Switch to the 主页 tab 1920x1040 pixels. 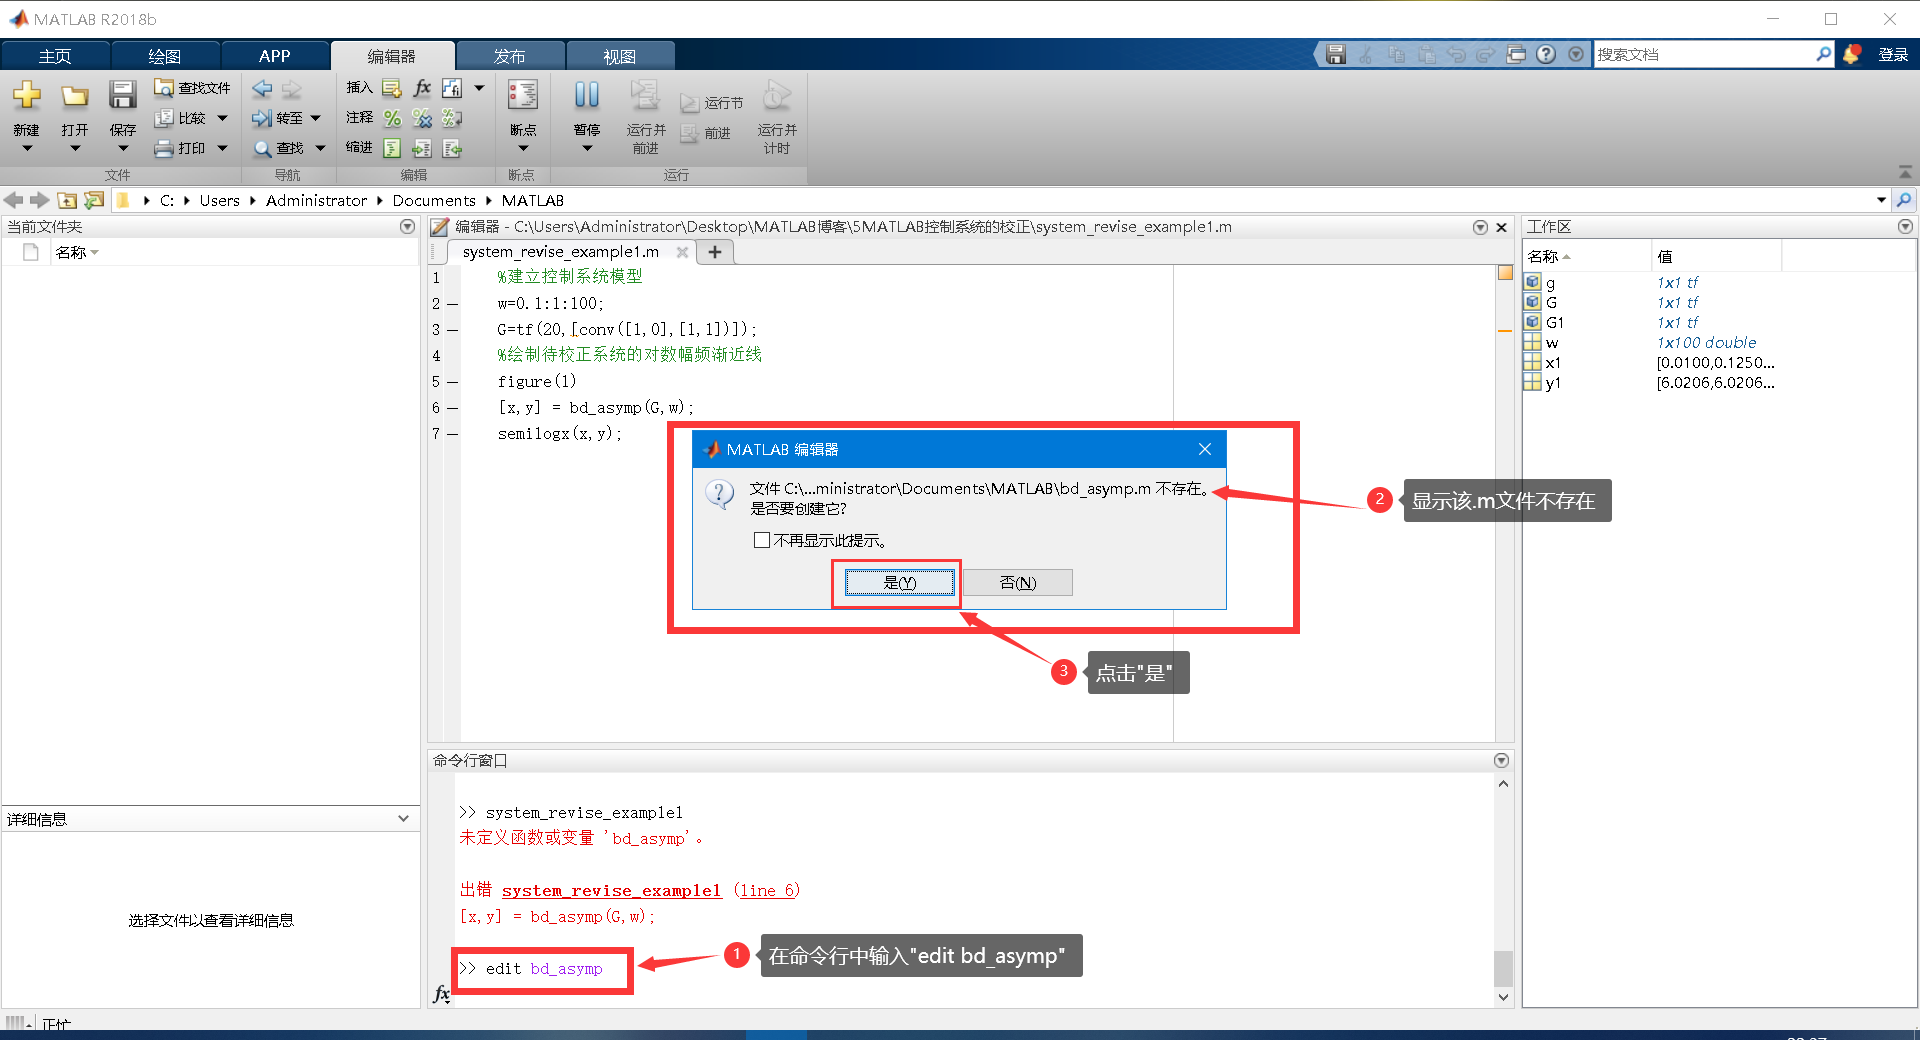tap(55, 56)
